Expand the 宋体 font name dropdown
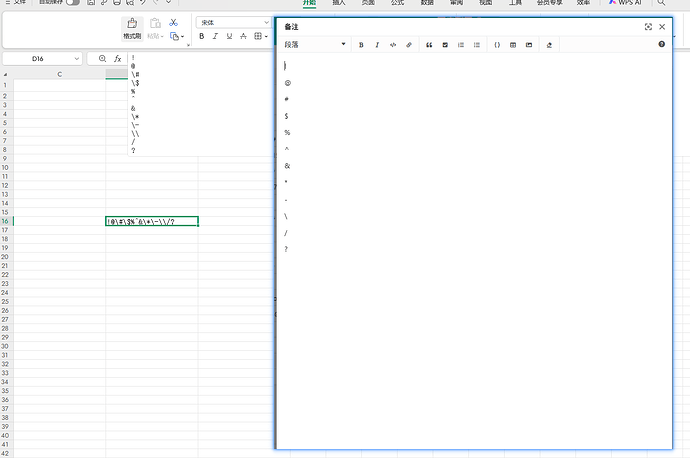The image size is (690, 458). pyautogui.click(x=267, y=22)
